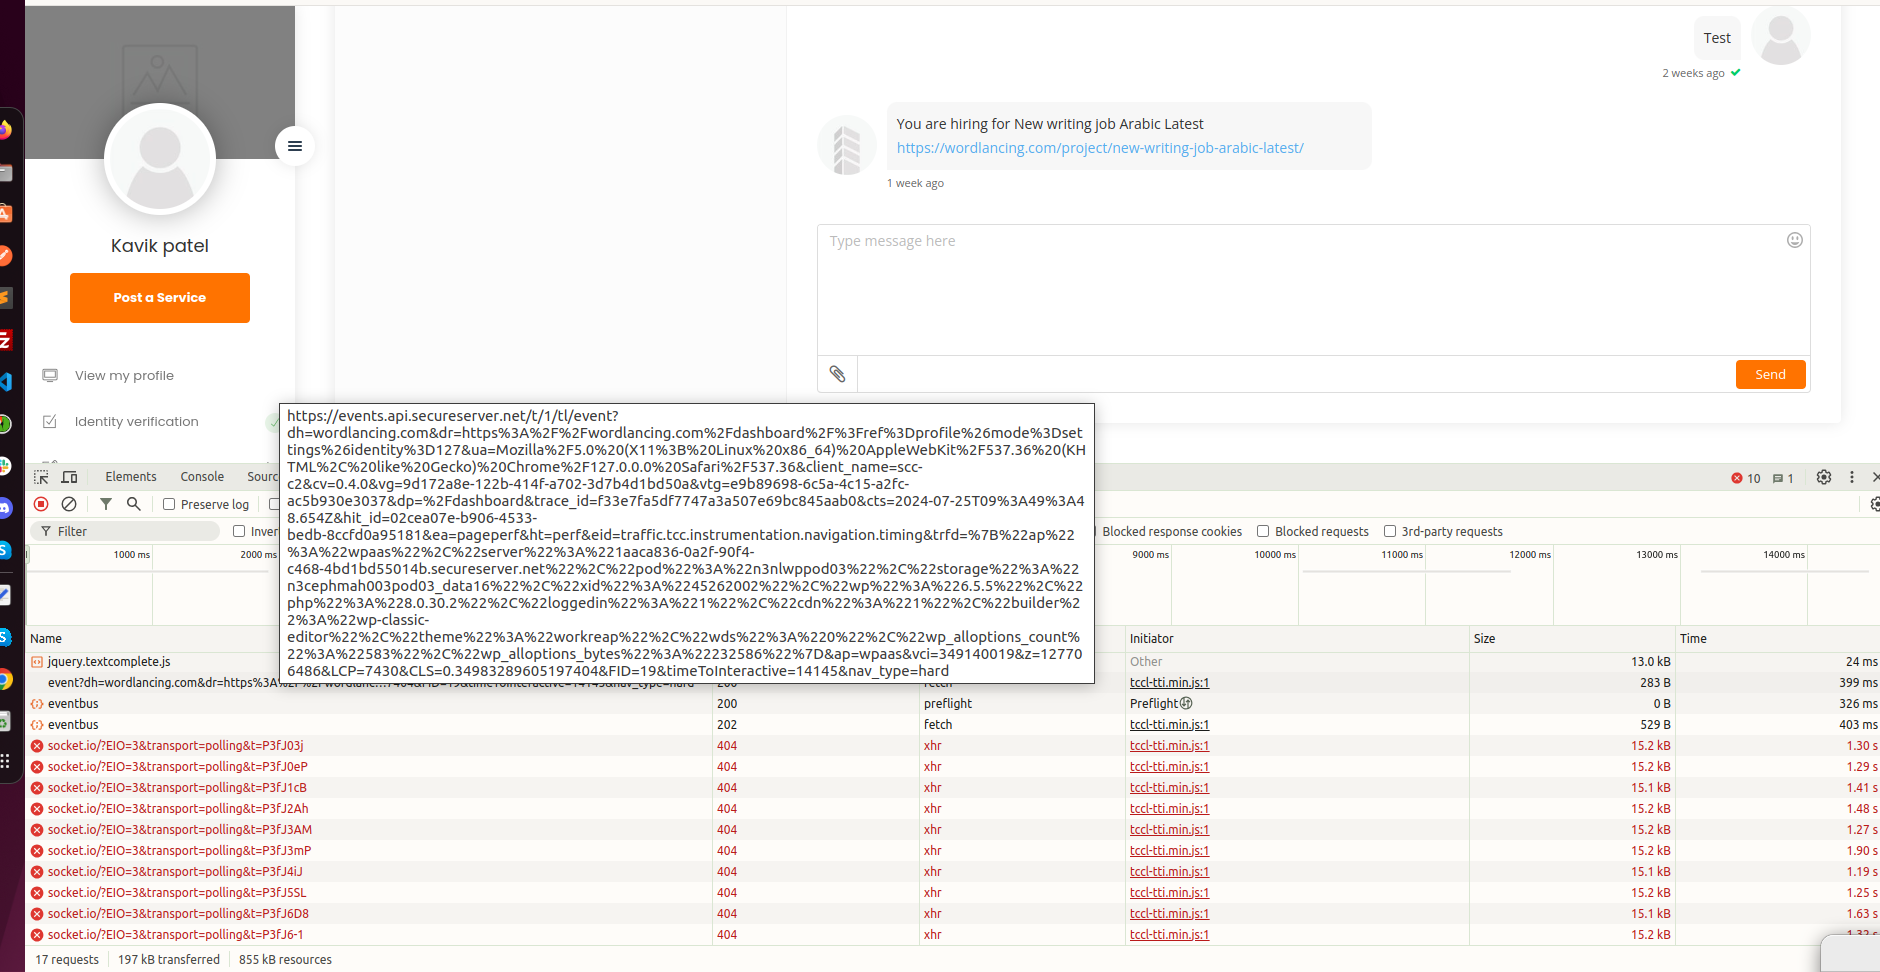Enable the Preserve log checkbox

[x=169, y=504]
